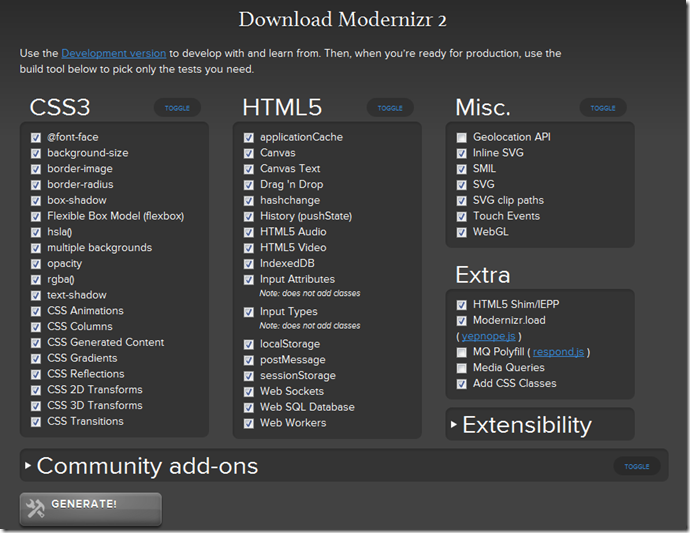This screenshot has height=533, width=690.
Task: Uncheck the @font-face checkbox
Action: [36, 138]
